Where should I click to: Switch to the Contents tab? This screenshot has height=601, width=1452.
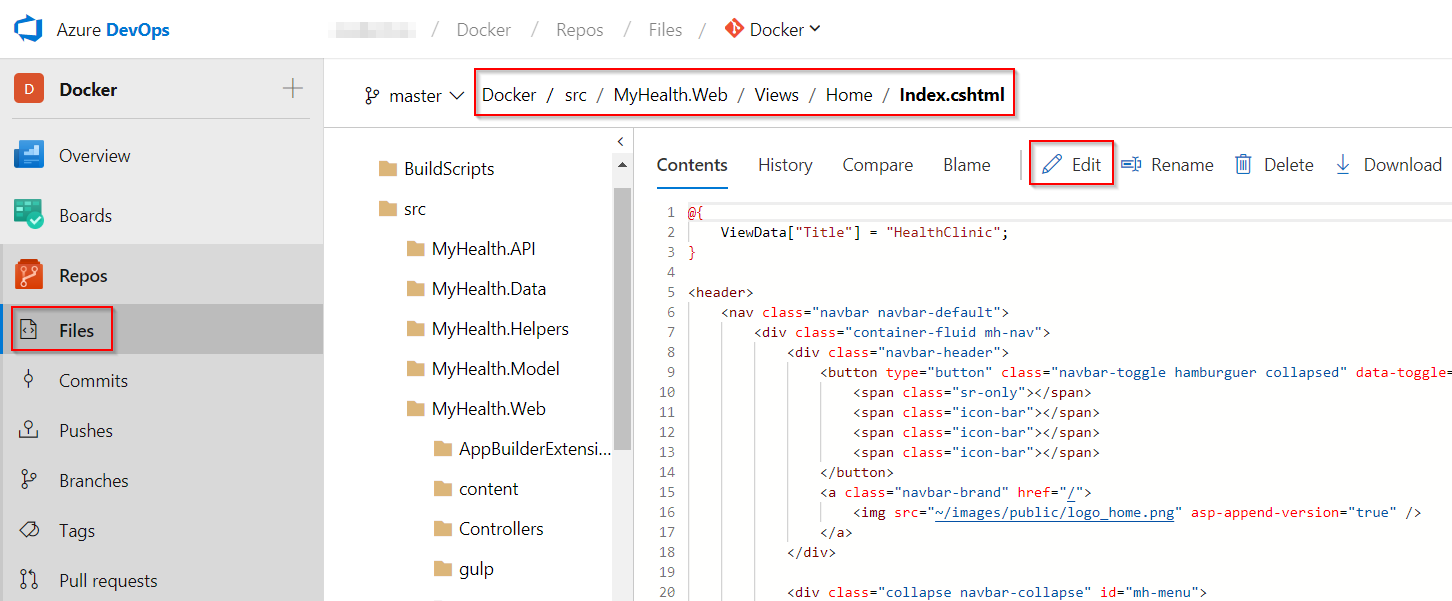pyautogui.click(x=692, y=165)
